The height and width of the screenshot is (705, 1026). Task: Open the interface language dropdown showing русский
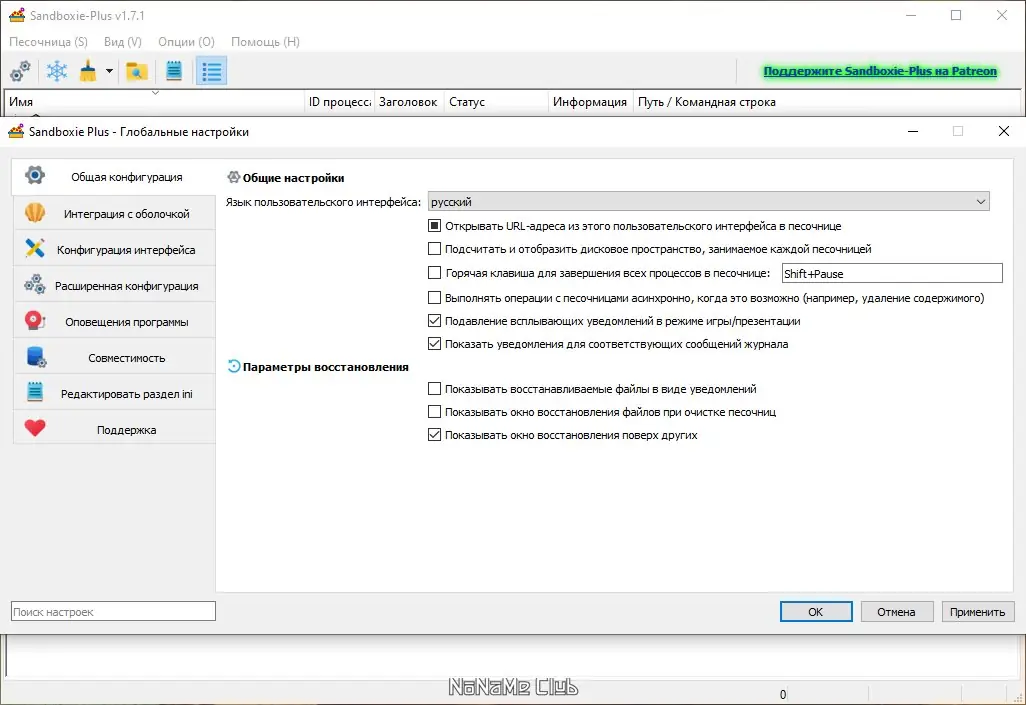[x=709, y=202]
